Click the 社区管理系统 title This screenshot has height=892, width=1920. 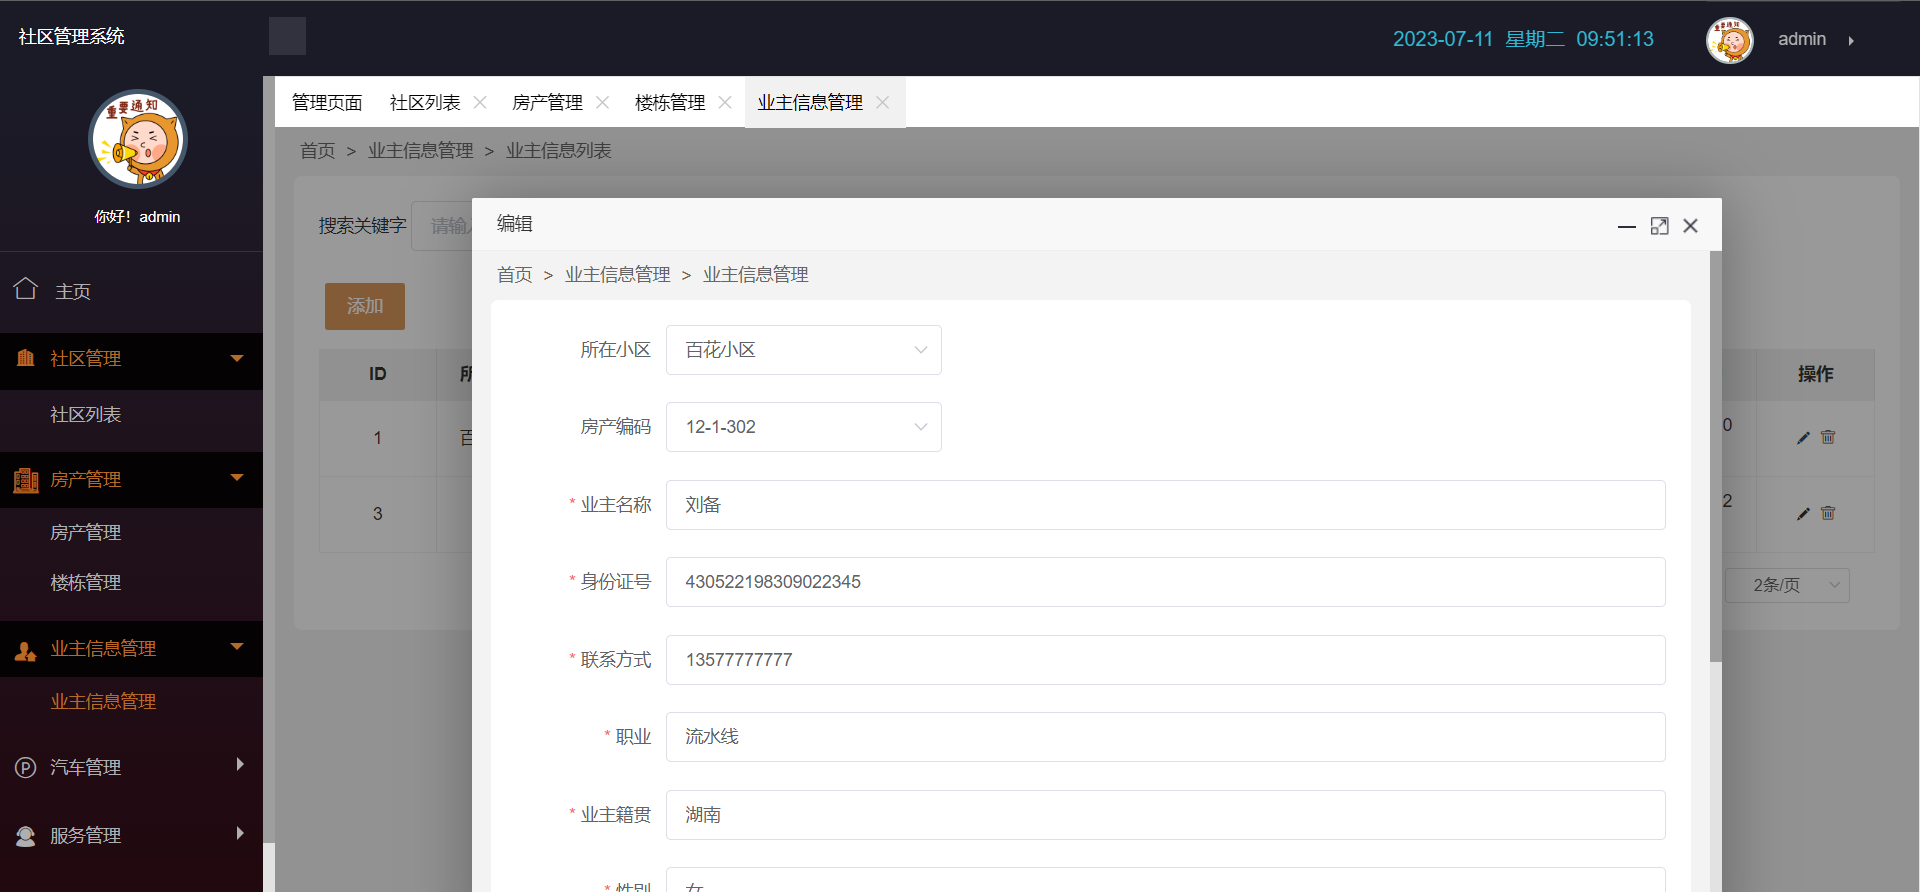(72, 37)
